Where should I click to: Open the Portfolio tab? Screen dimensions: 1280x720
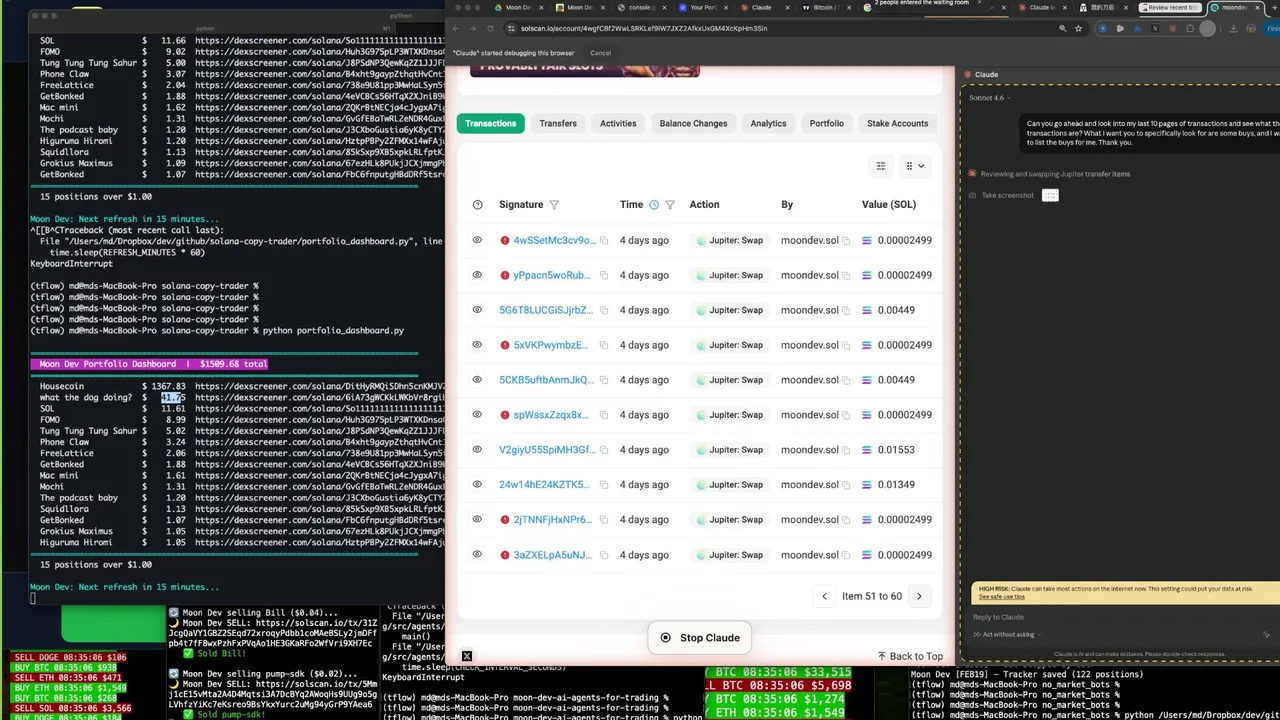(x=827, y=123)
